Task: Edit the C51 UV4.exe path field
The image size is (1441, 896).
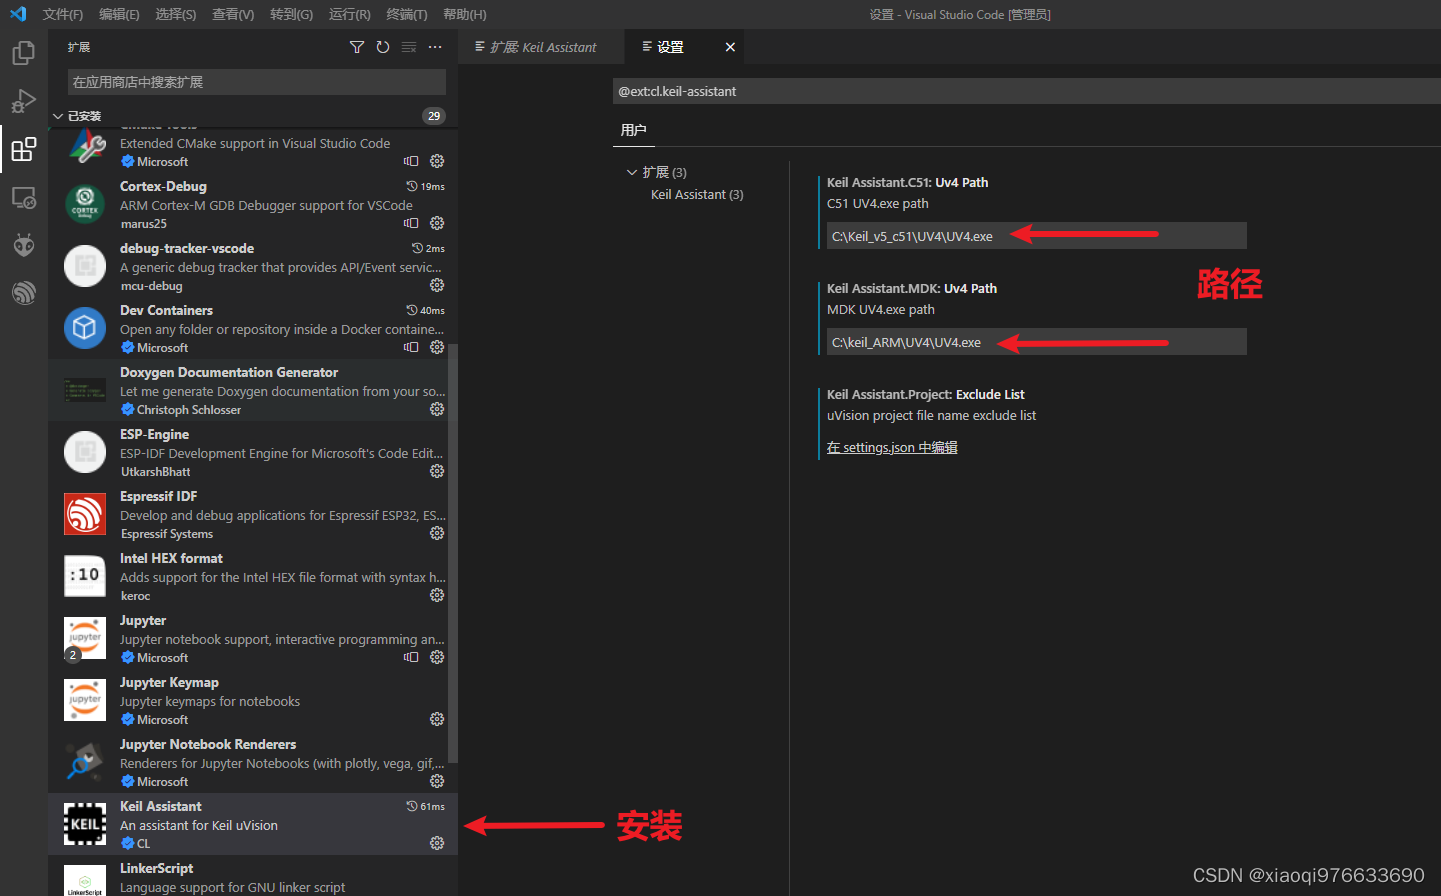Action: pos(1036,236)
